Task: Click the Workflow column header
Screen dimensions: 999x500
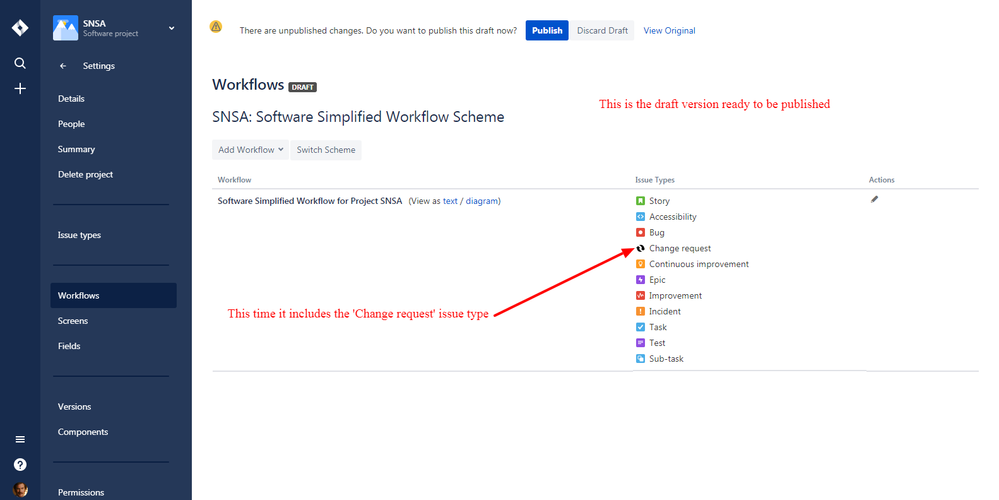Action: coord(234,180)
